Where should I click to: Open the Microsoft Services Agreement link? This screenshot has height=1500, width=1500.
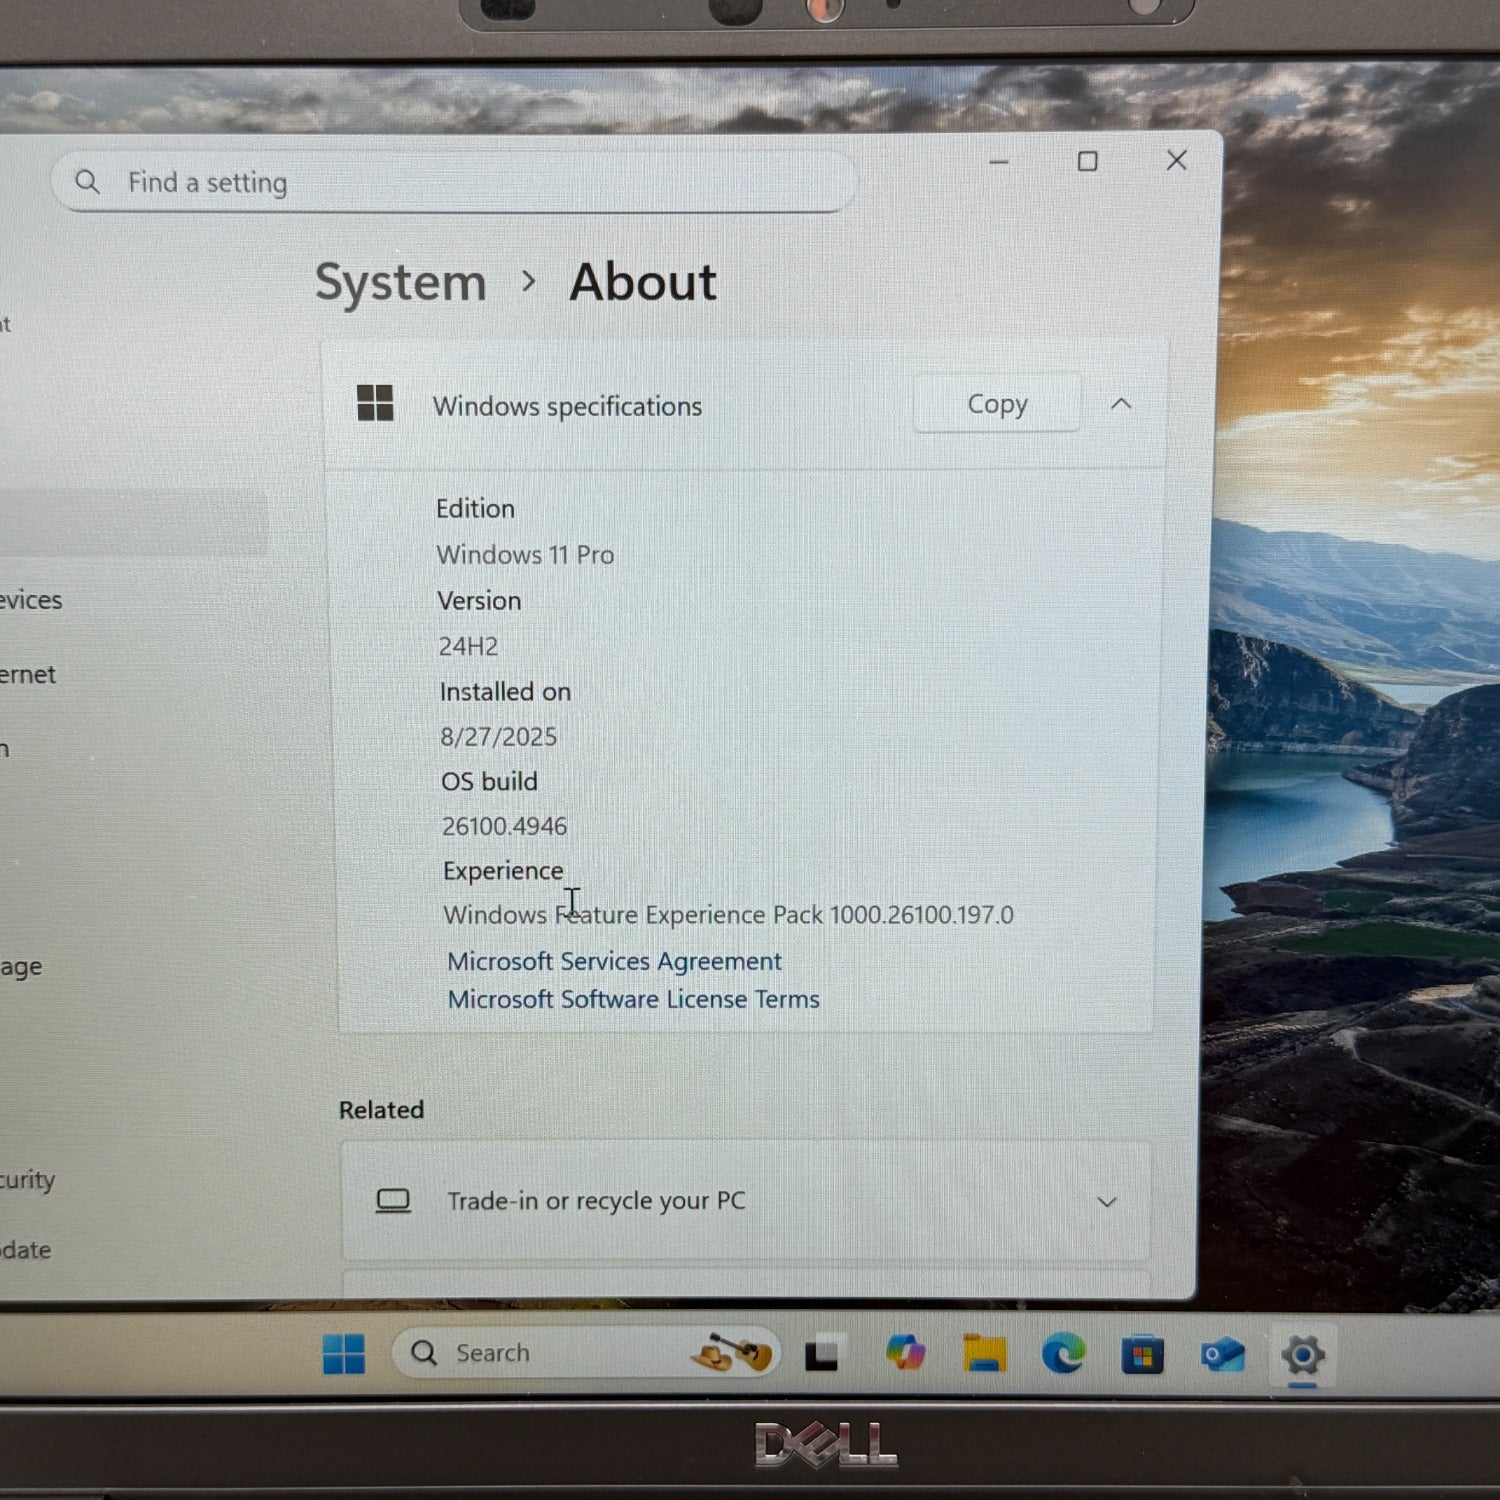click(614, 961)
